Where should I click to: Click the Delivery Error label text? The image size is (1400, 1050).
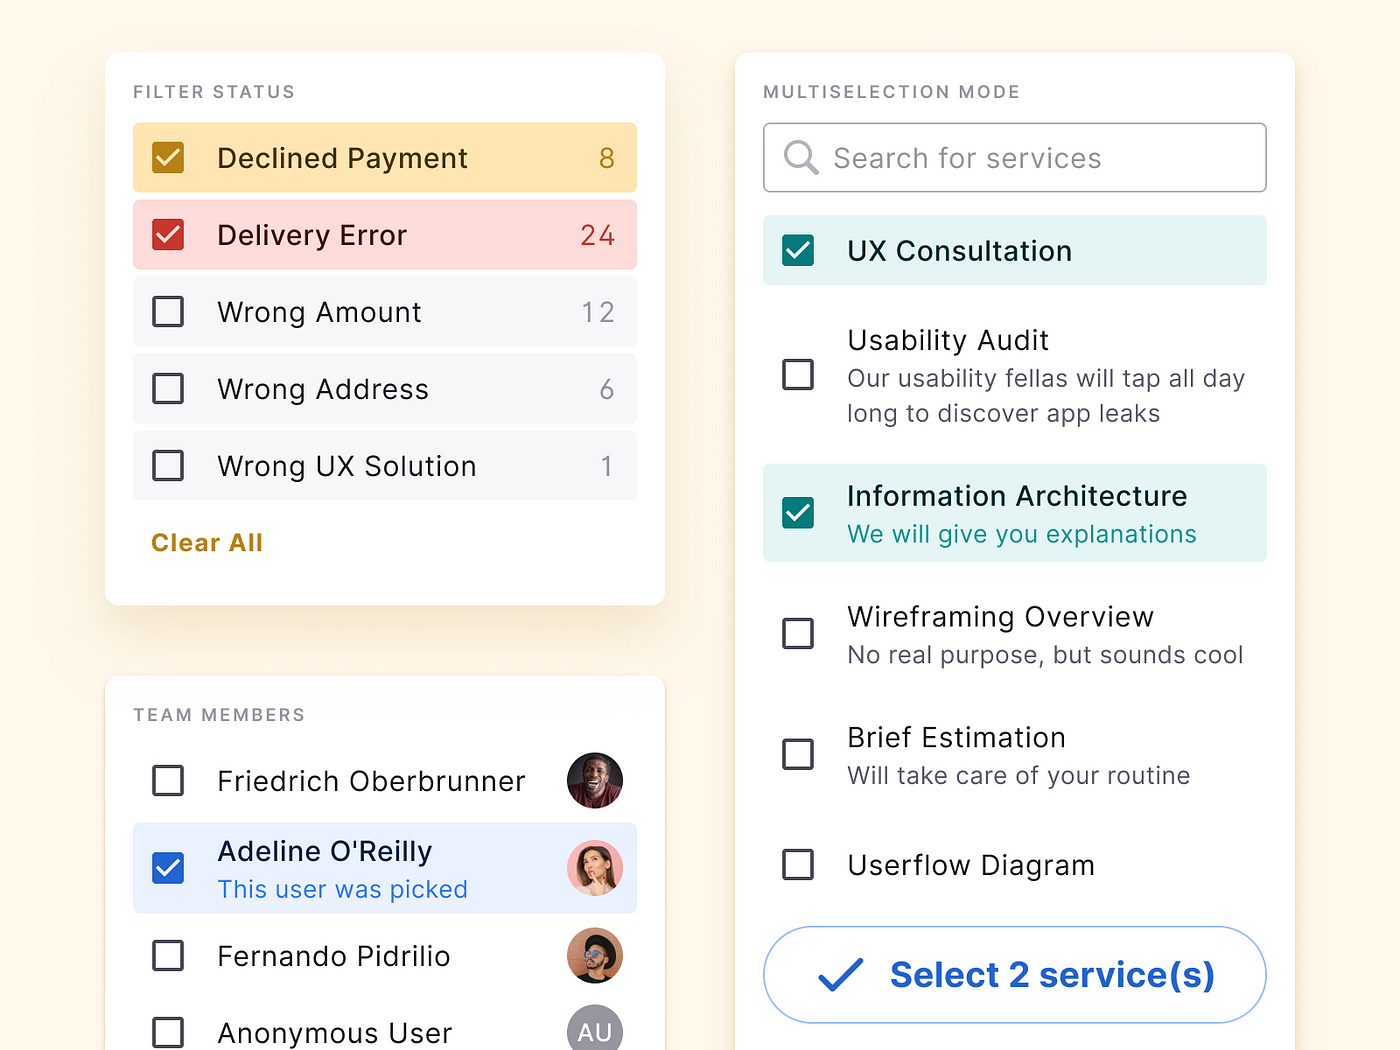pyautogui.click(x=312, y=235)
